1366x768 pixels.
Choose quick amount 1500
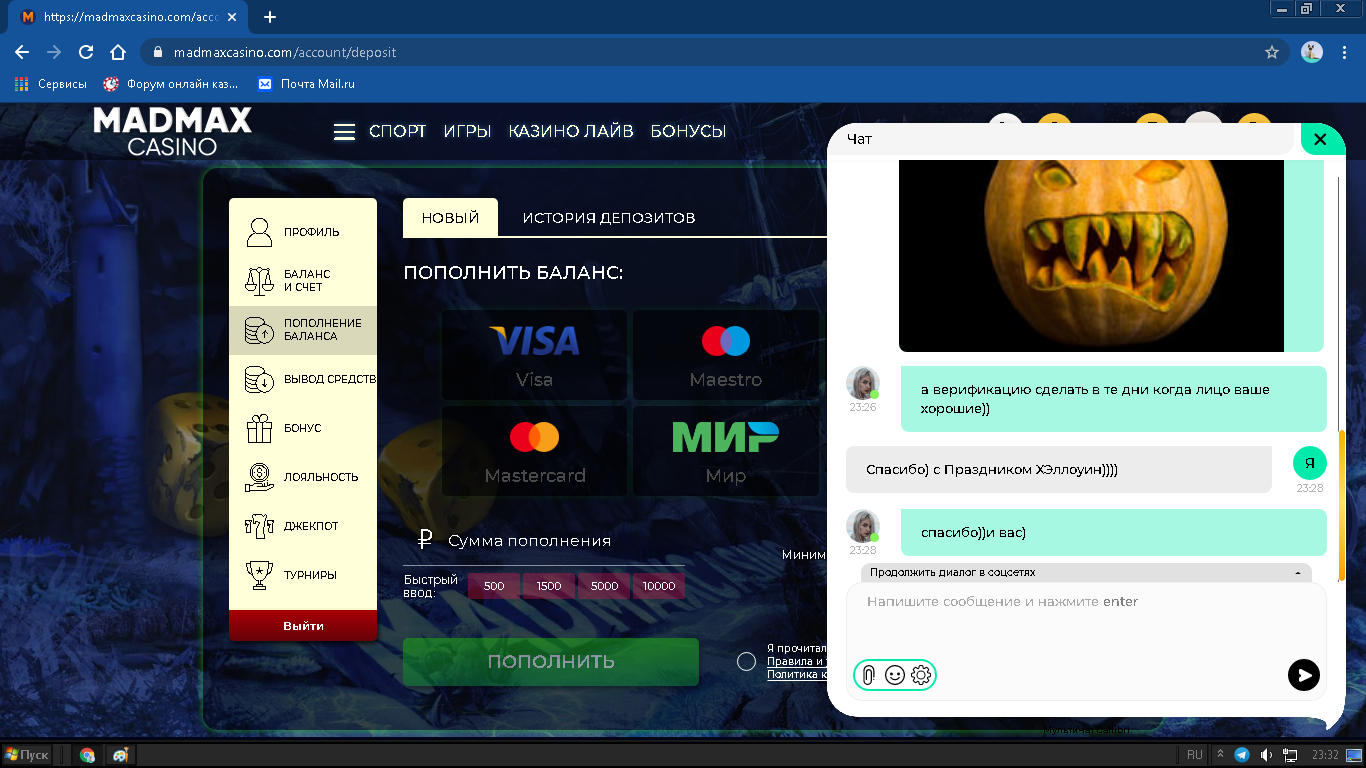549,586
